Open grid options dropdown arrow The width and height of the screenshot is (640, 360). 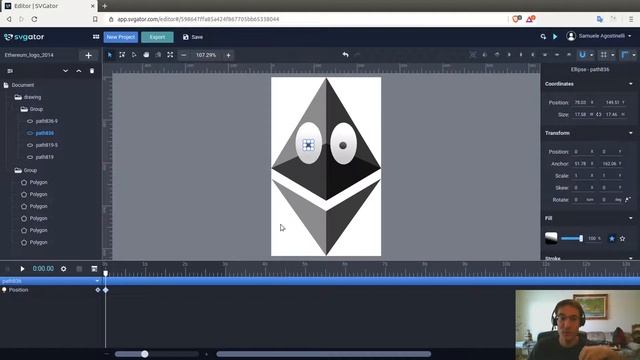pyautogui.click(x=613, y=55)
